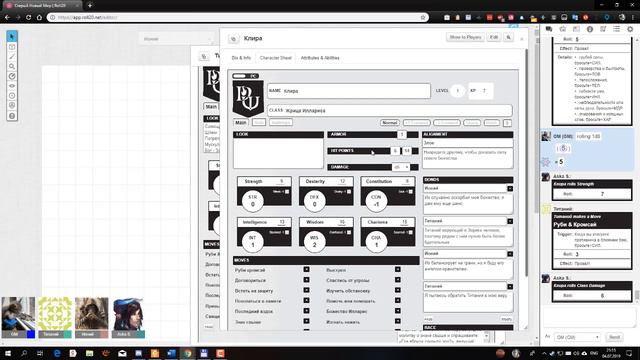Viewport: 640px width, 360px height.
Task: Open the measure ruler tool
Action: 12,76
